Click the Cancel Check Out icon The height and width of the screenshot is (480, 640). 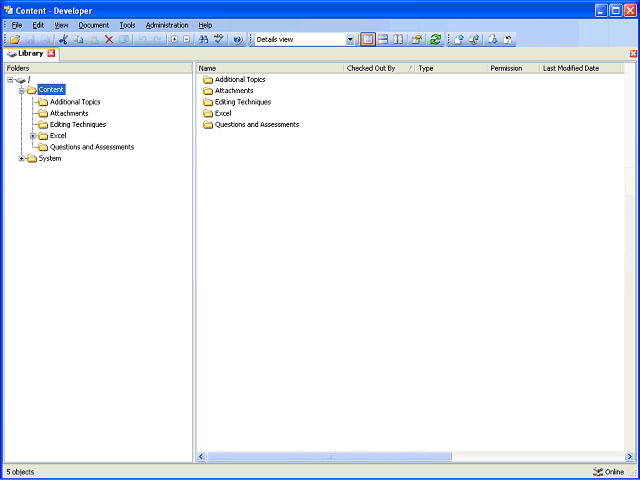[508, 40]
